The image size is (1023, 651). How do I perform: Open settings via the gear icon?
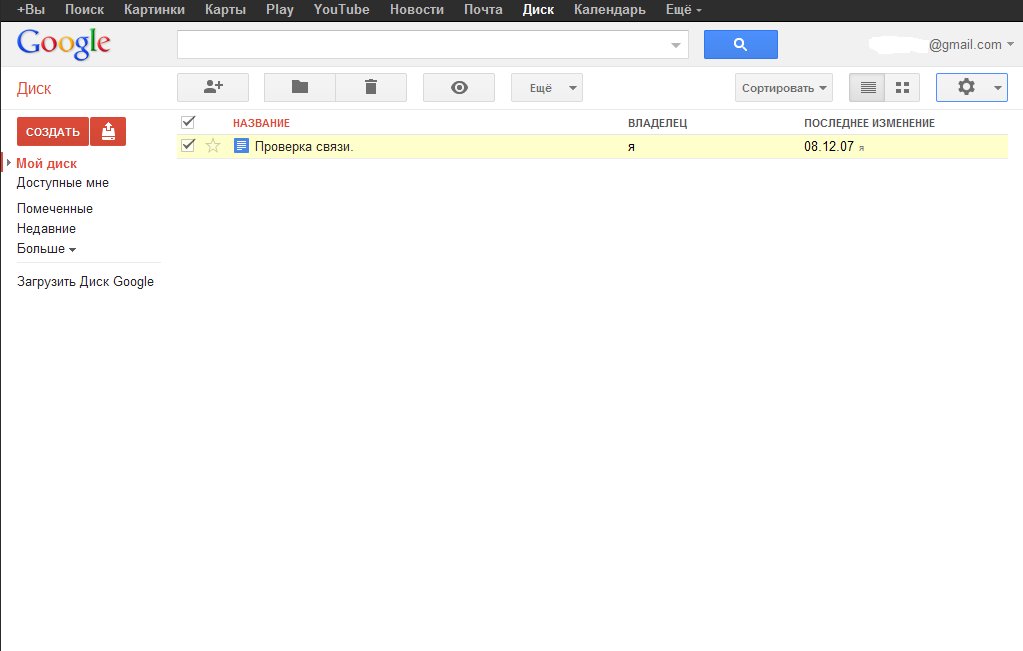click(x=965, y=87)
